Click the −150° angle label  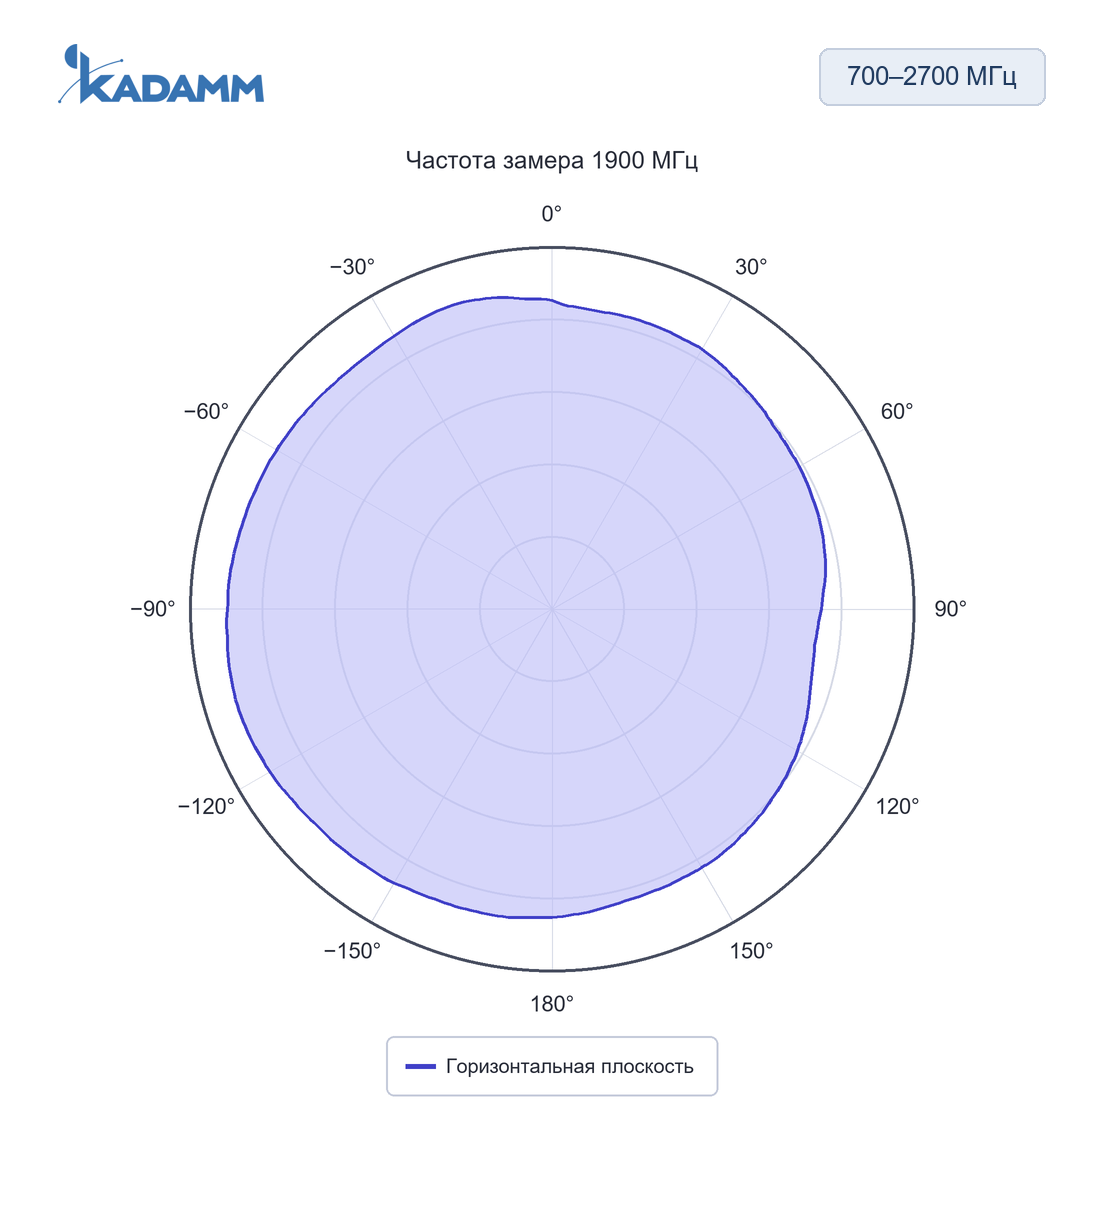(x=352, y=951)
